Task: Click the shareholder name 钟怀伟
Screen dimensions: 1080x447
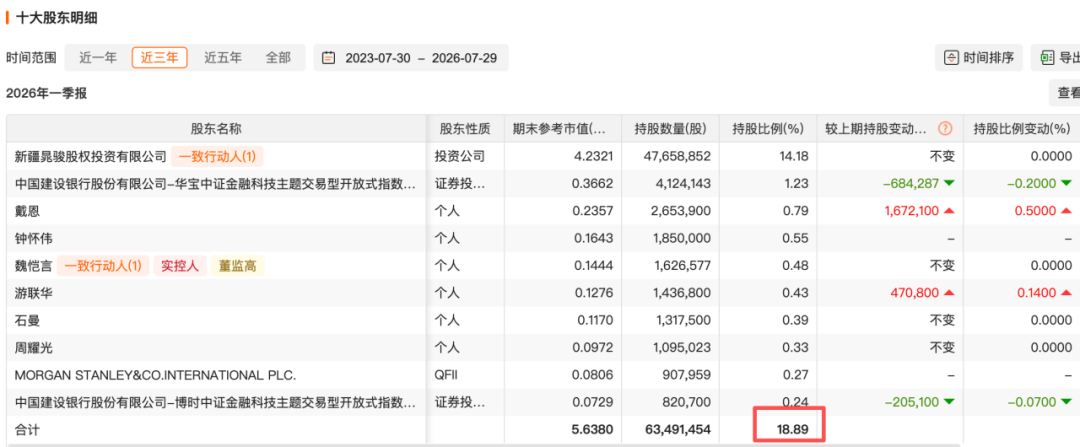Action: [33, 239]
